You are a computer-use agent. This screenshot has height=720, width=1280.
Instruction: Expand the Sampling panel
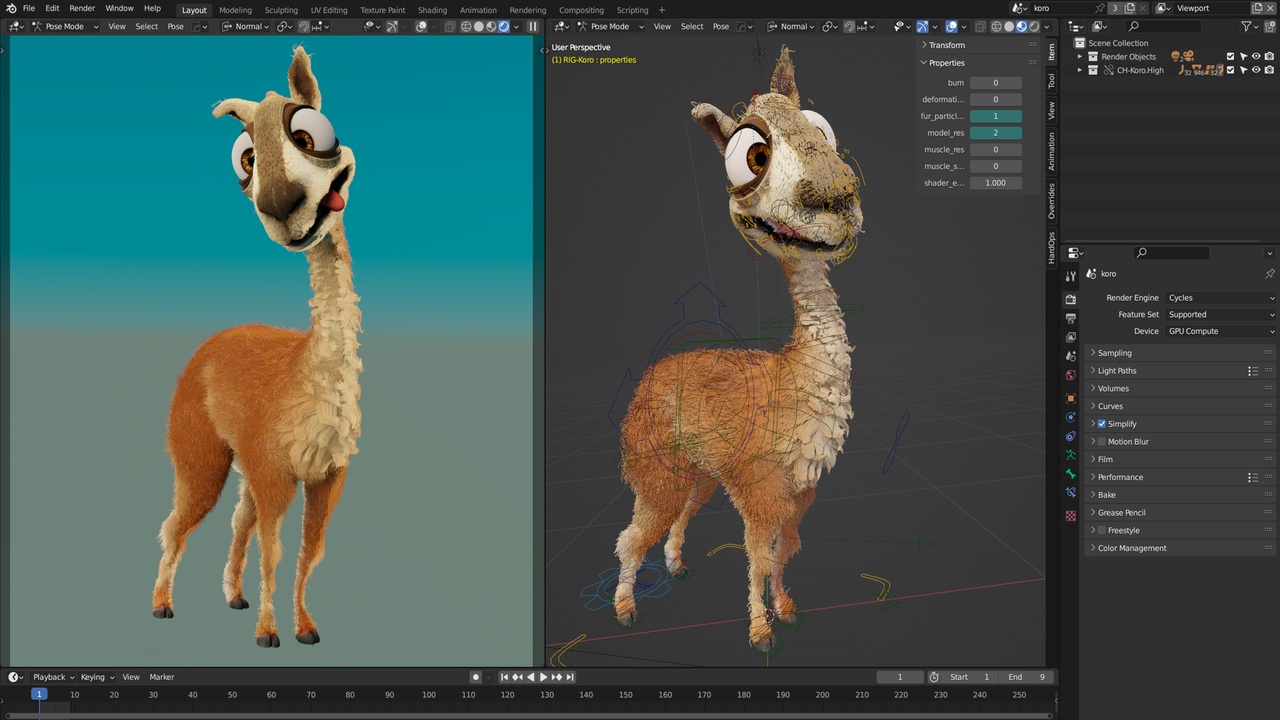pos(1114,353)
